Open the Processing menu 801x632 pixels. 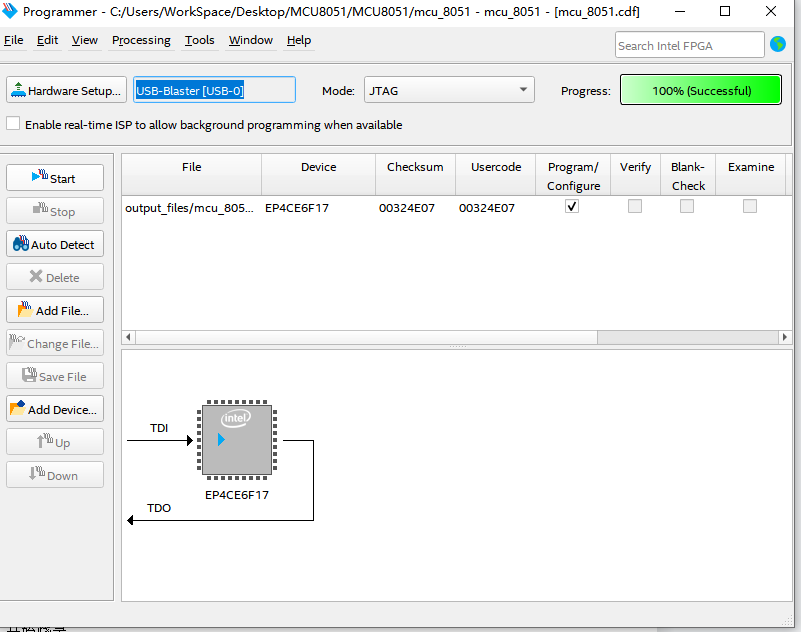click(141, 40)
